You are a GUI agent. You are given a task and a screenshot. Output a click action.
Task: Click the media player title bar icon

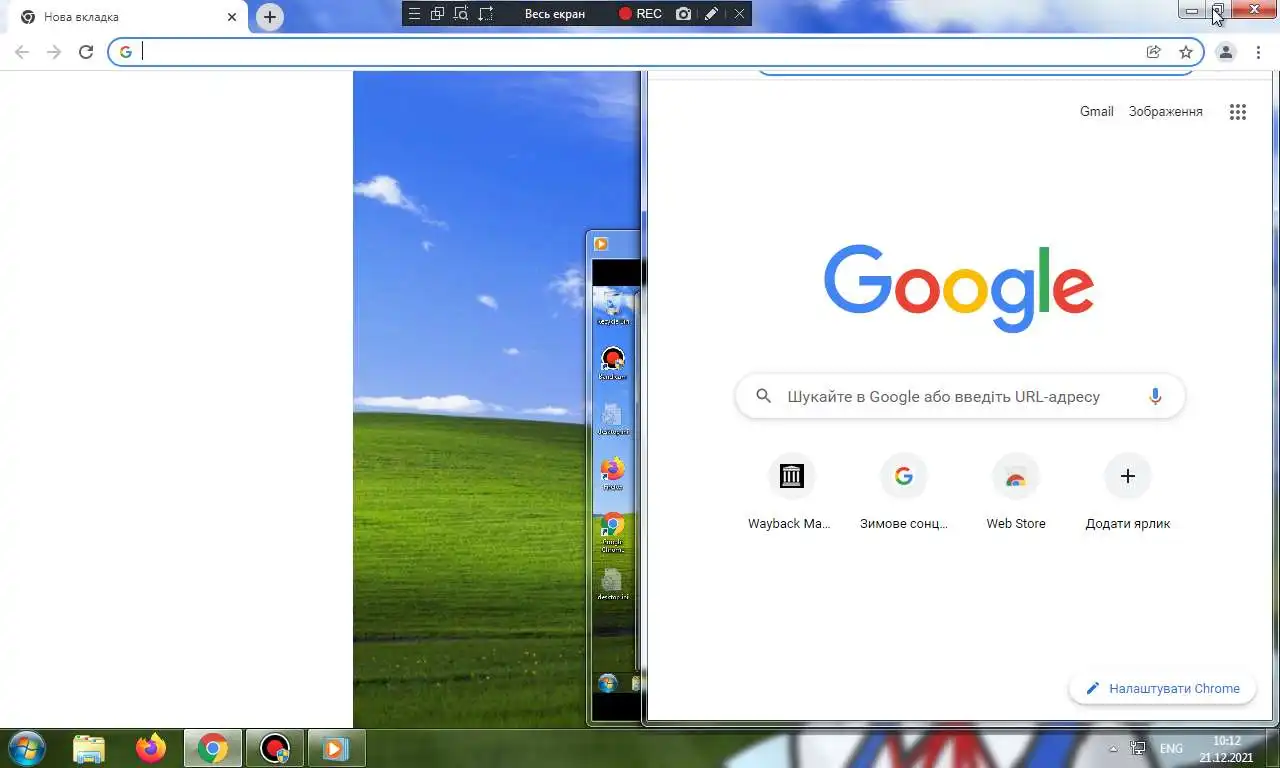coord(601,243)
